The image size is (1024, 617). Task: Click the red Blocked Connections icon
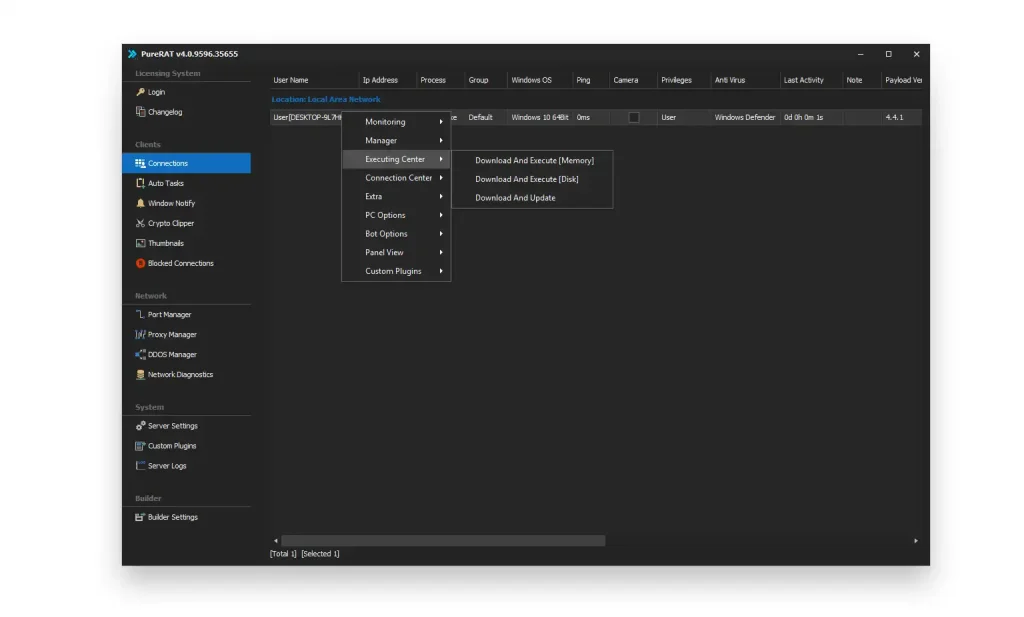[x=140, y=263]
